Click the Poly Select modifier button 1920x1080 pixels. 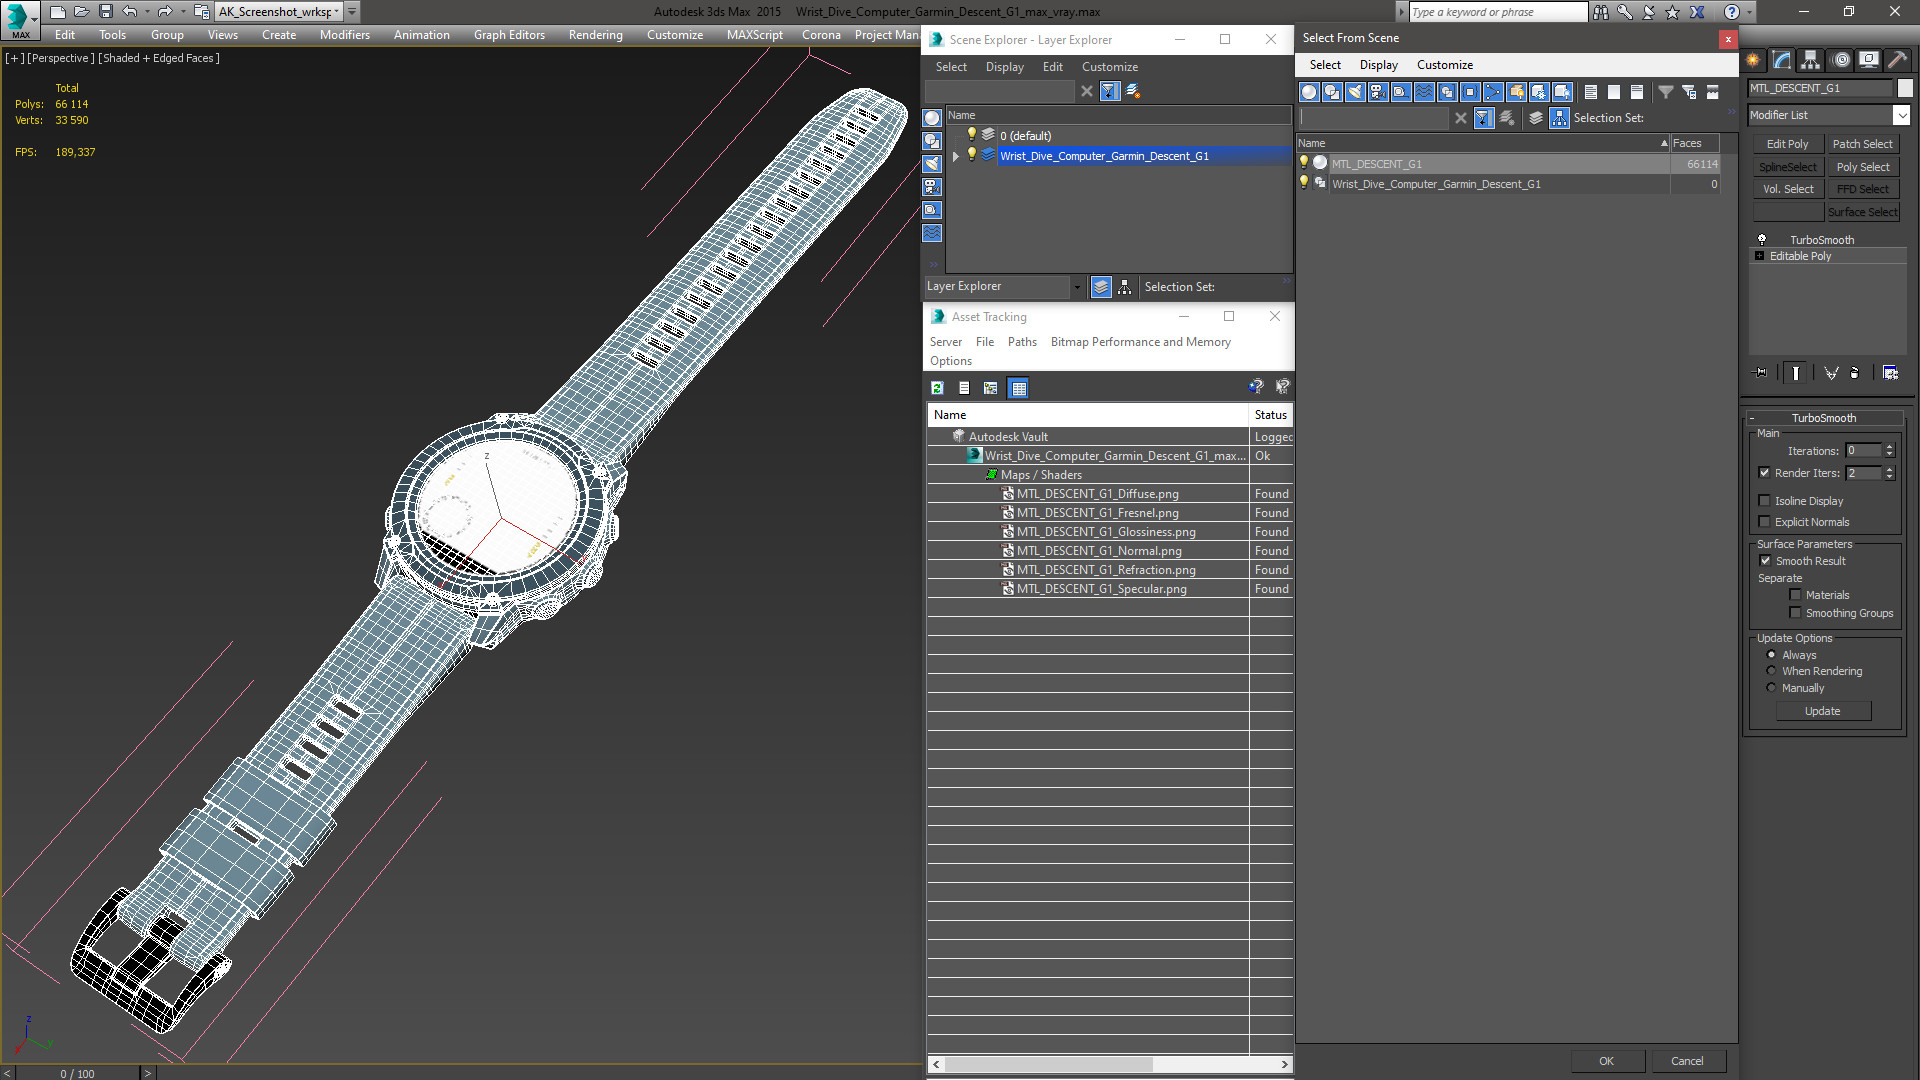click(1863, 167)
